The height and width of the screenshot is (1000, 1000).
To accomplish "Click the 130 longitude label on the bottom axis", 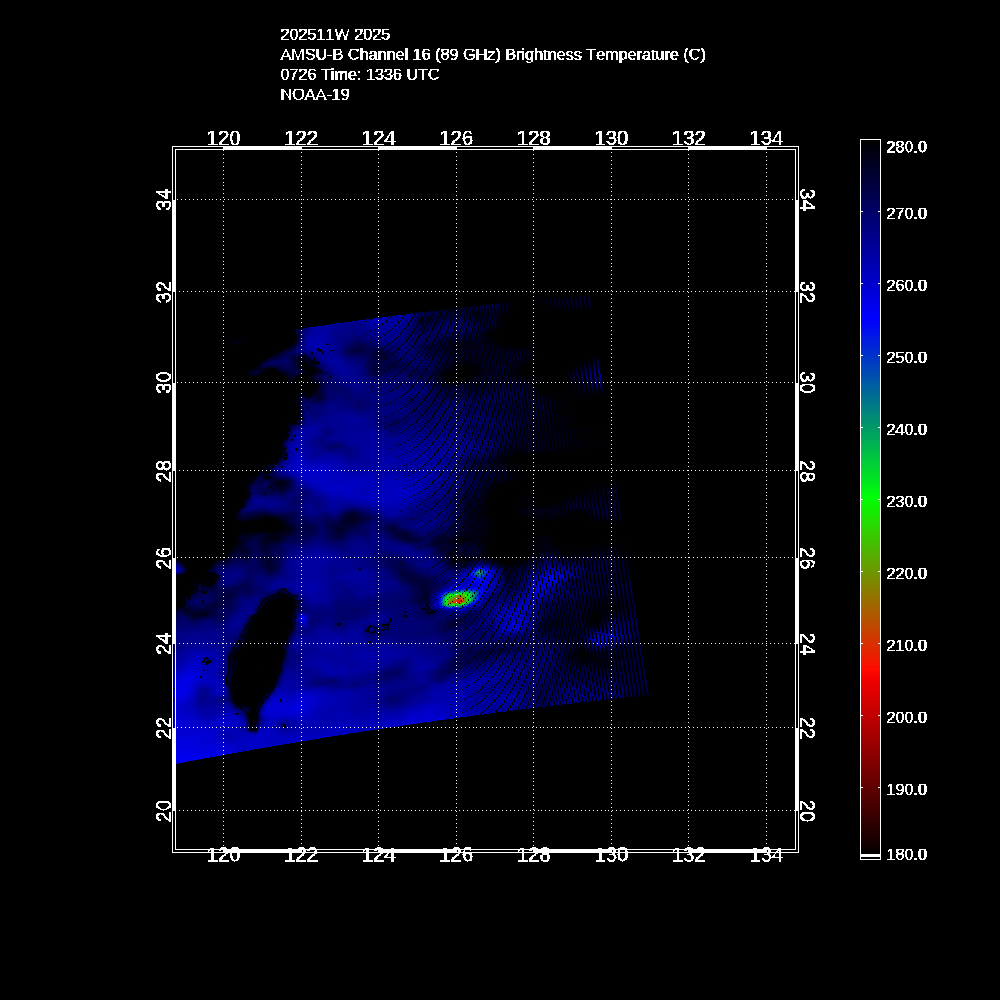I will coord(611,855).
